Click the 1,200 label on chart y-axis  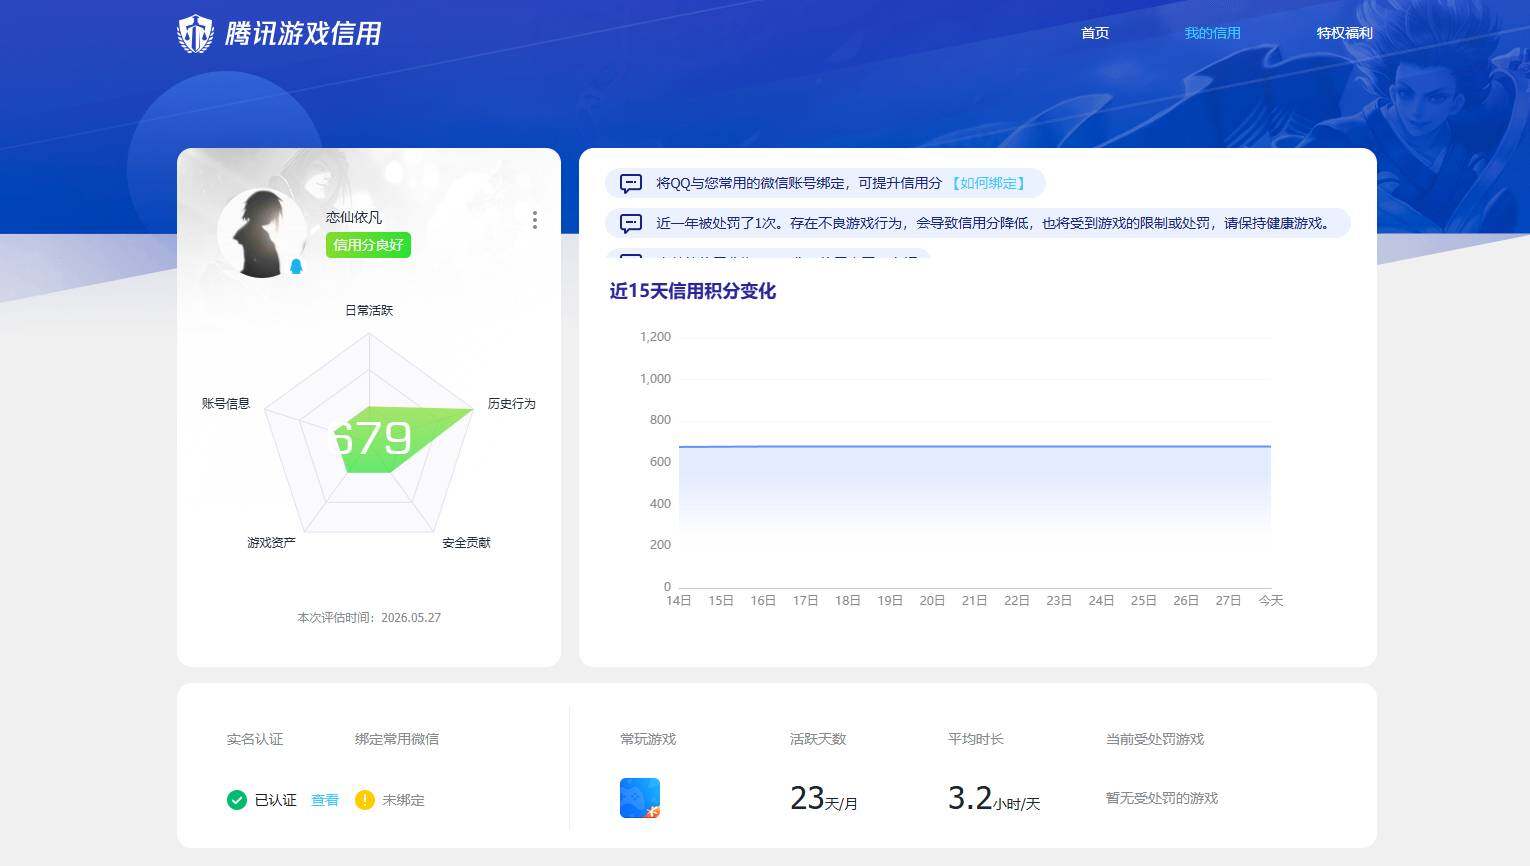(x=655, y=337)
